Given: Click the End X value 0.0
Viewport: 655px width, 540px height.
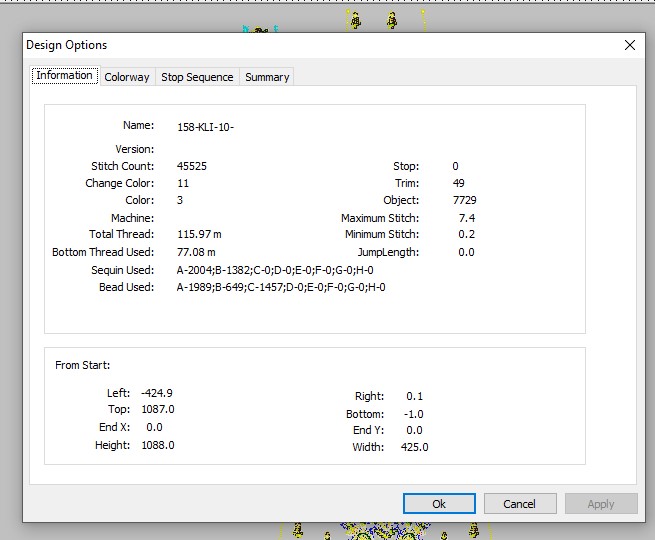Looking at the screenshot, I should [154, 427].
